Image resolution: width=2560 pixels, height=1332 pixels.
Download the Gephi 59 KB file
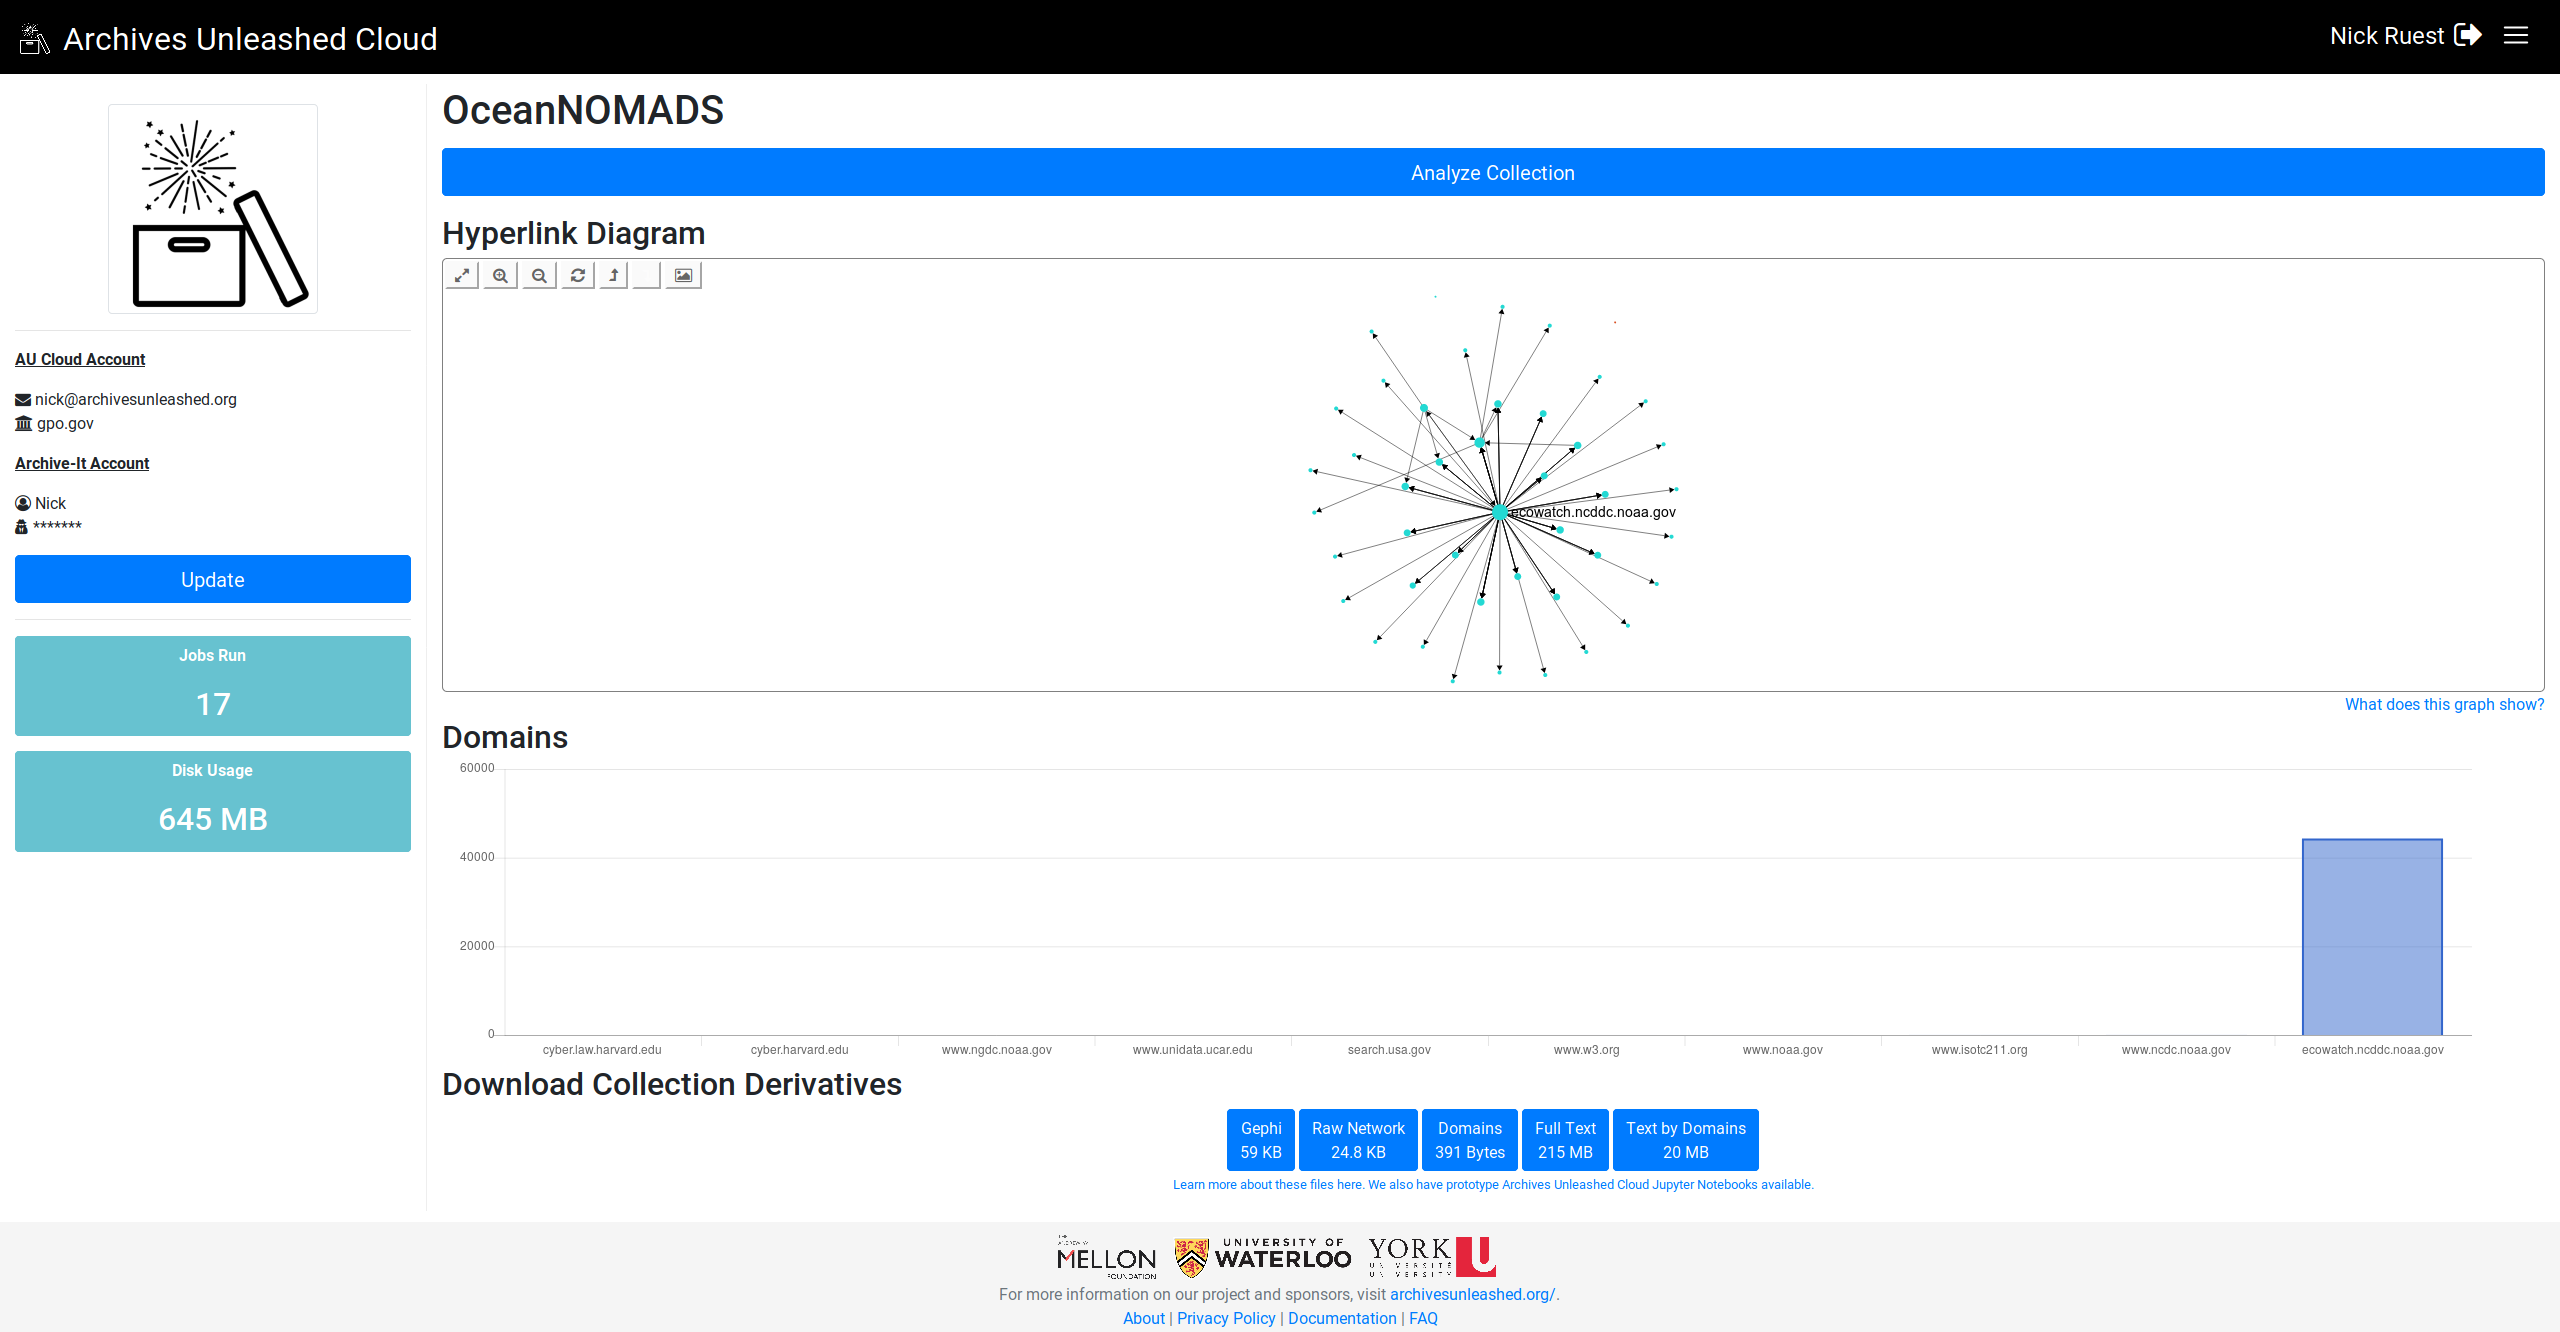tap(1261, 1140)
